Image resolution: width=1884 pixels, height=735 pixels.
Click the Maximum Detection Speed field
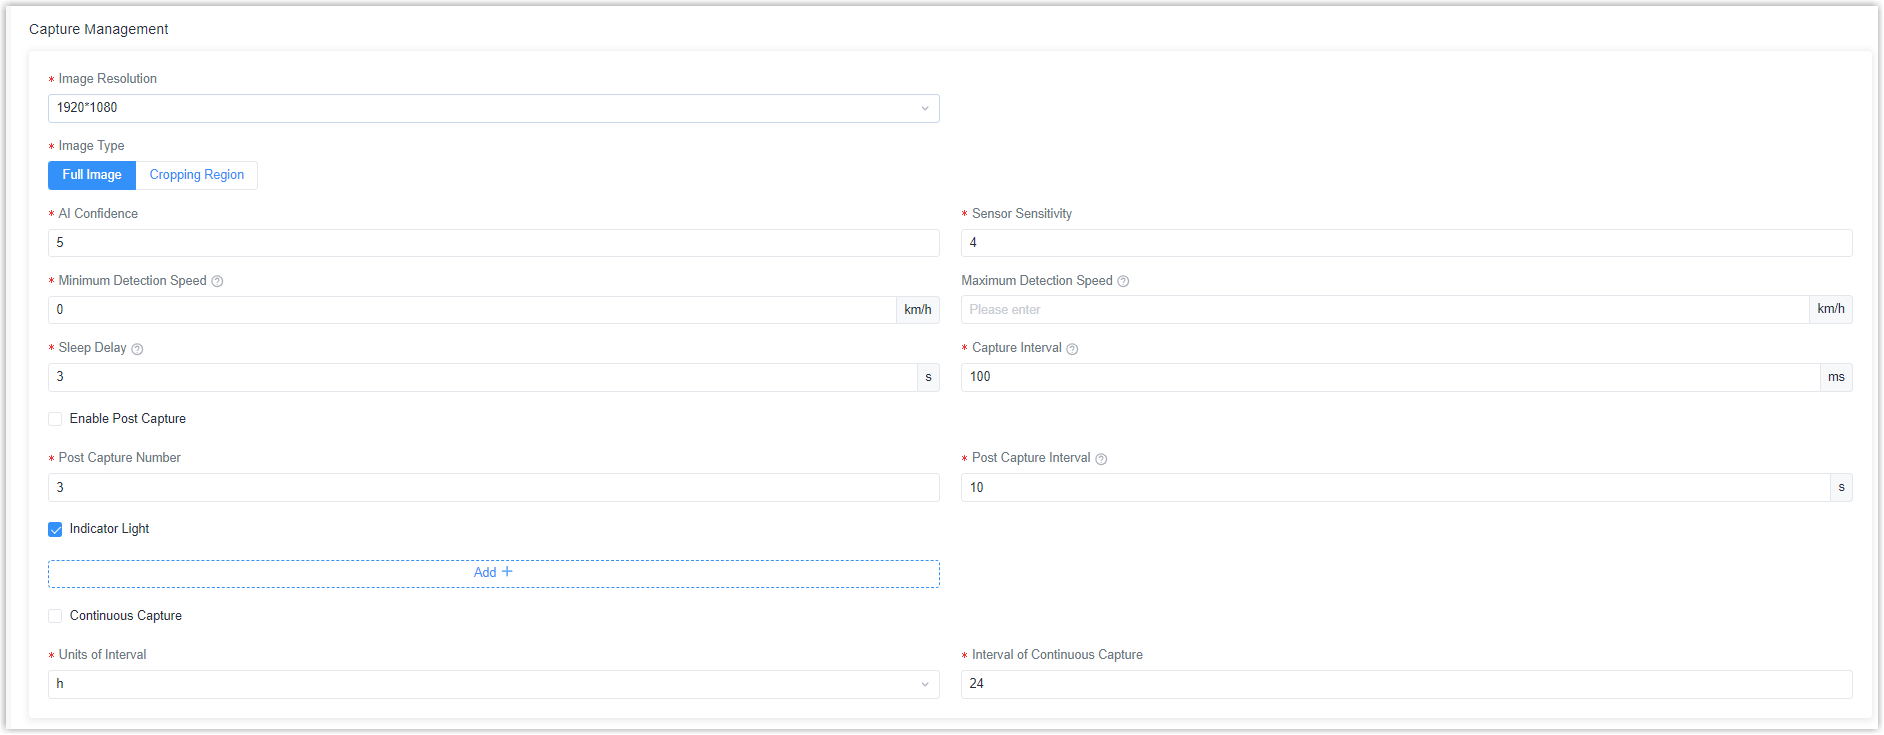pyautogui.click(x=1385, y=310)
